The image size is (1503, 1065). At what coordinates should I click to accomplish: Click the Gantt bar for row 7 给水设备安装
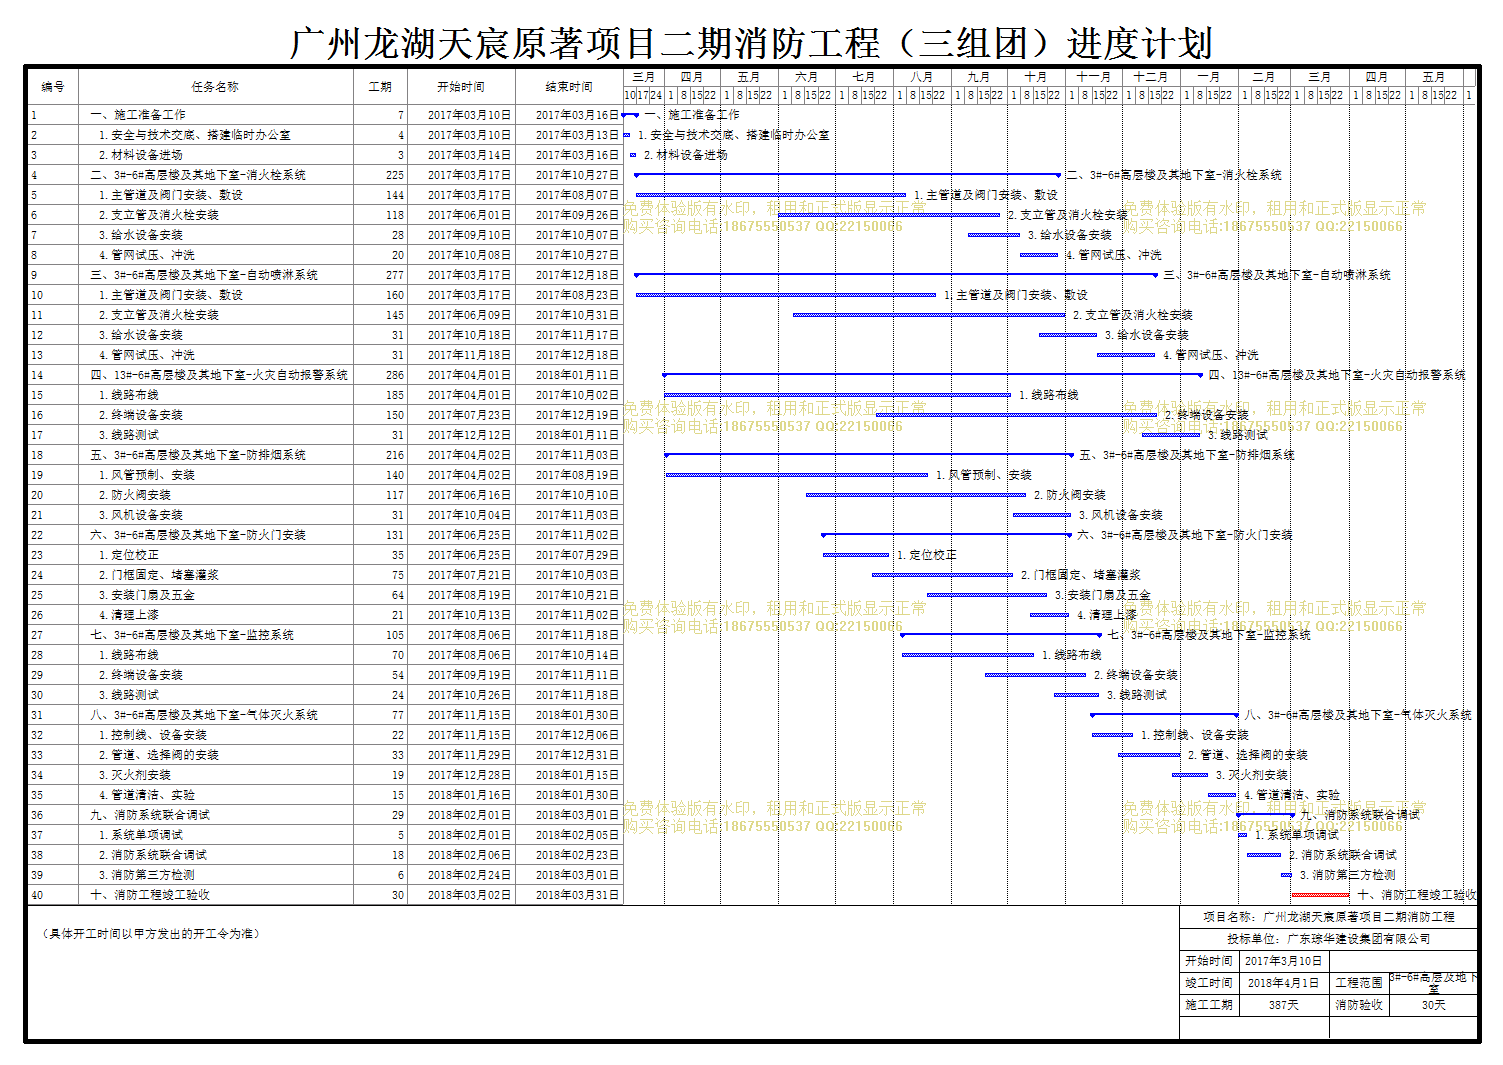(994, 235)
